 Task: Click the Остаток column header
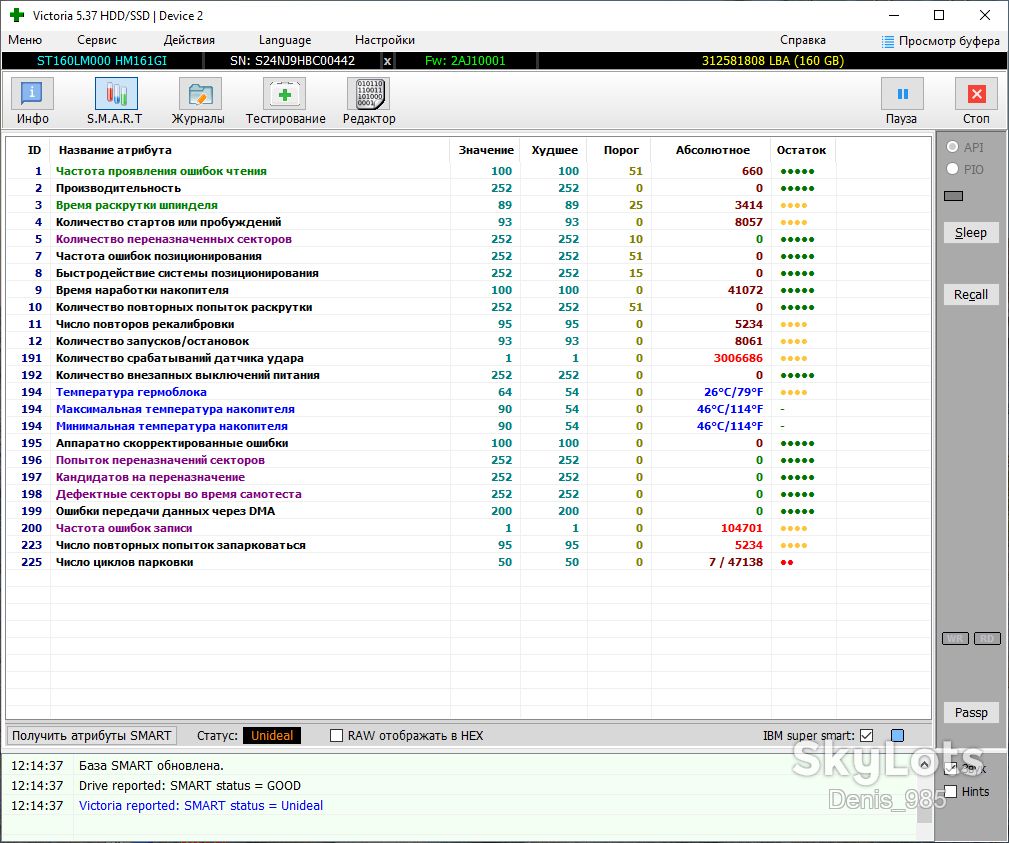(801, 150)
